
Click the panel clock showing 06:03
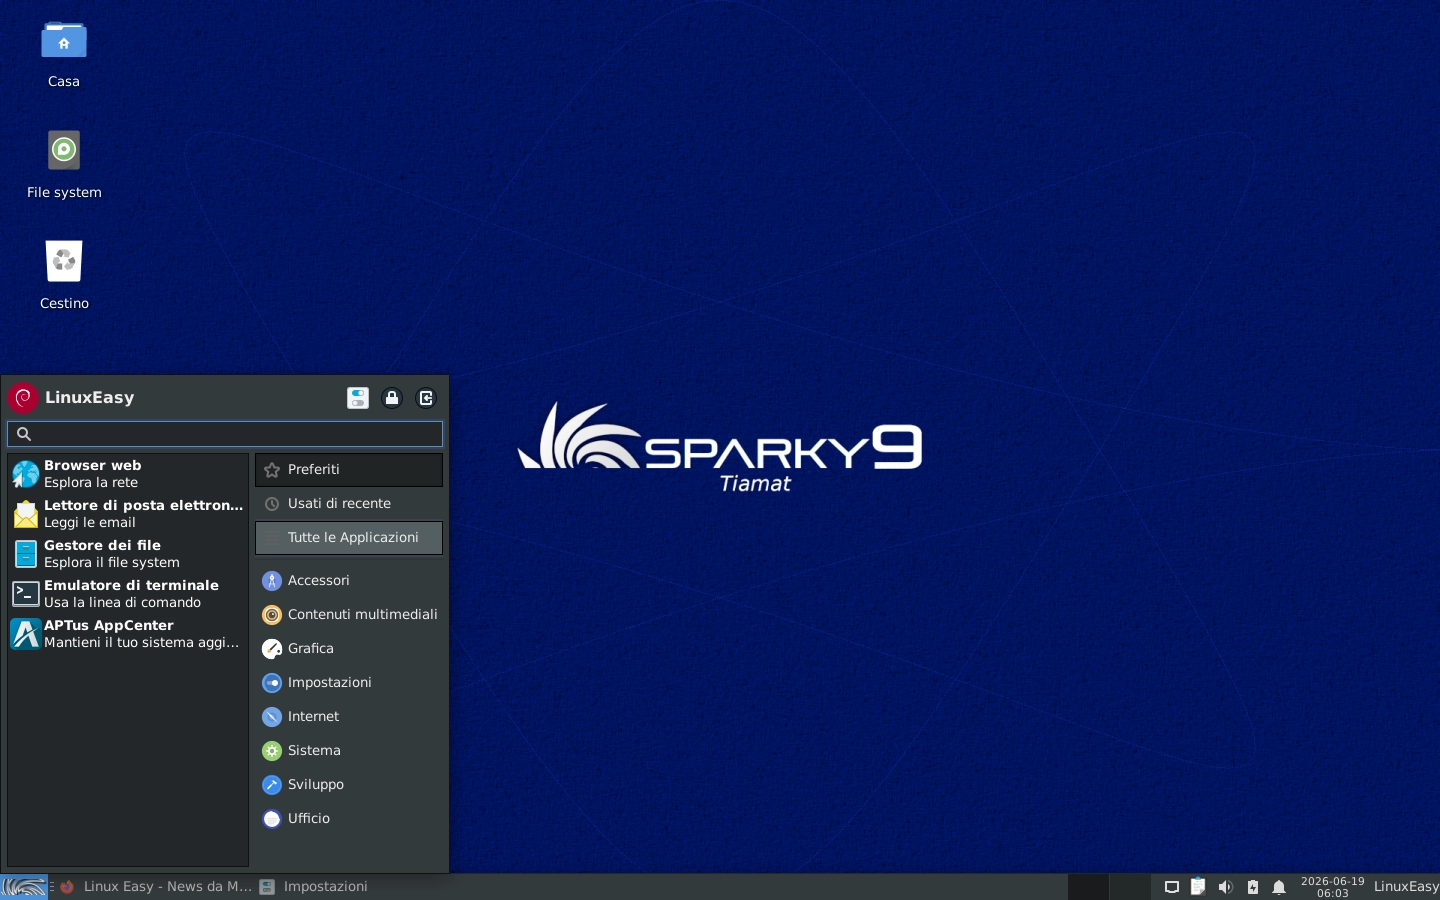tap(1332, 887)
